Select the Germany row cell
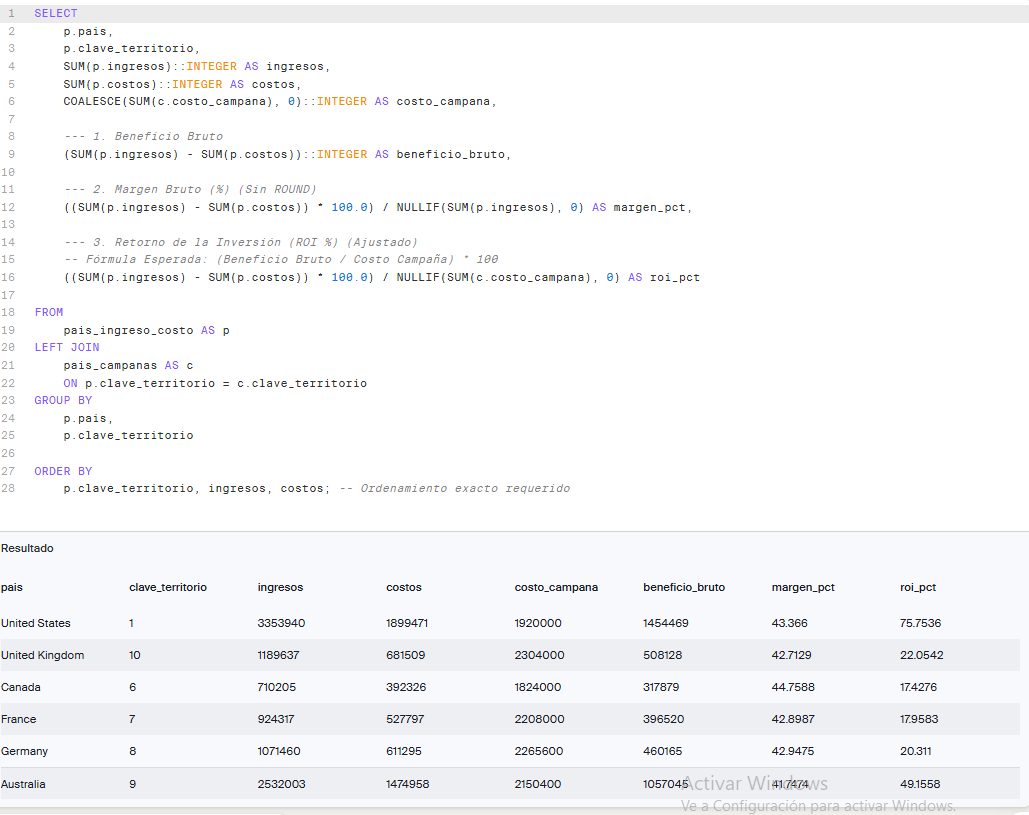The height and width of the screenshot is (815, 1029). (24, 751)
